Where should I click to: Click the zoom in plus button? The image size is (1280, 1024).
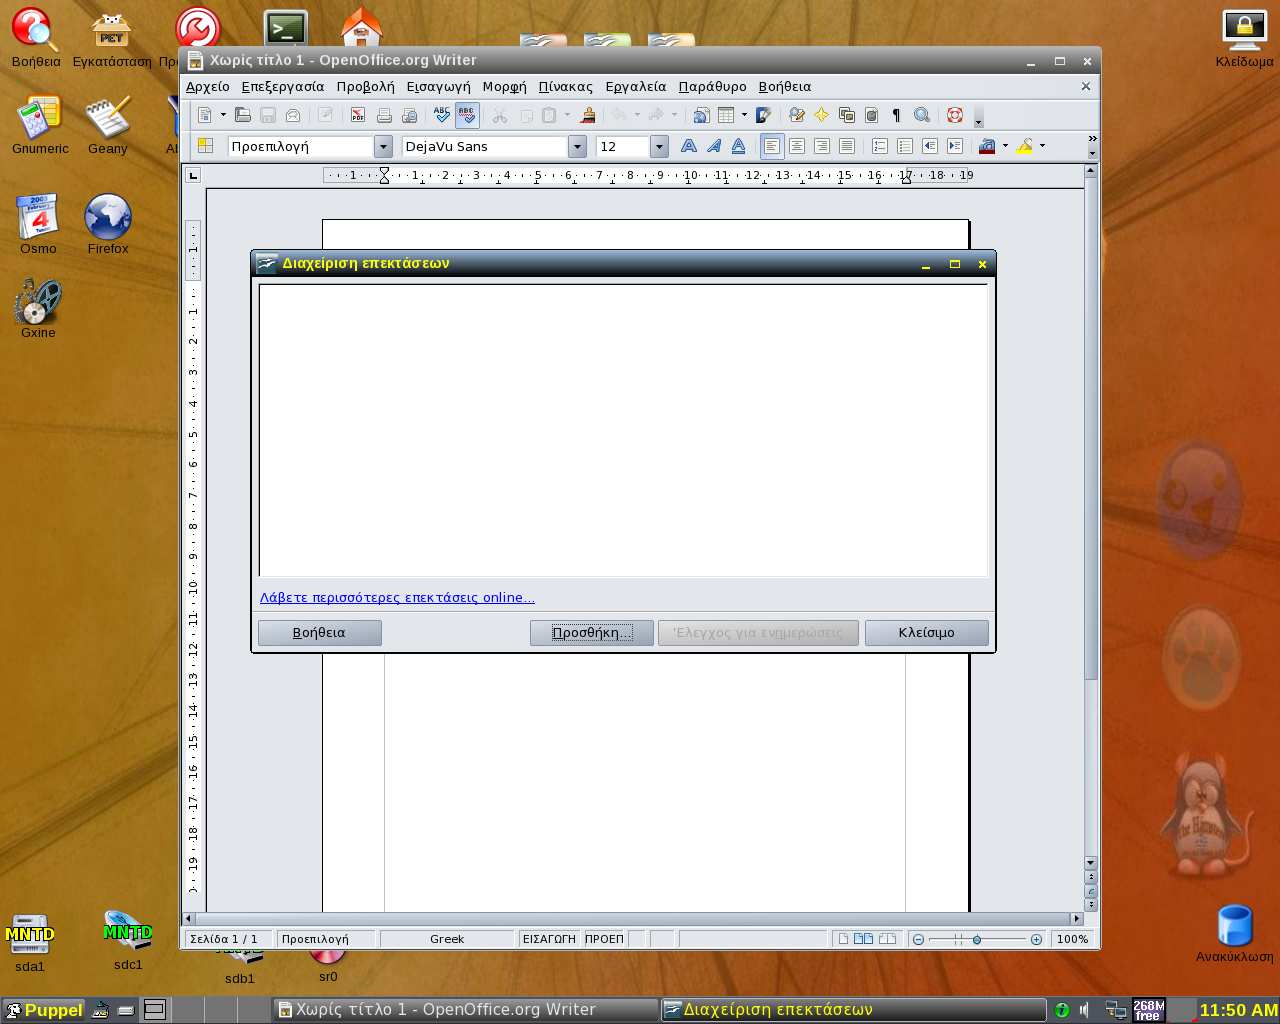tap(1036, 939)
